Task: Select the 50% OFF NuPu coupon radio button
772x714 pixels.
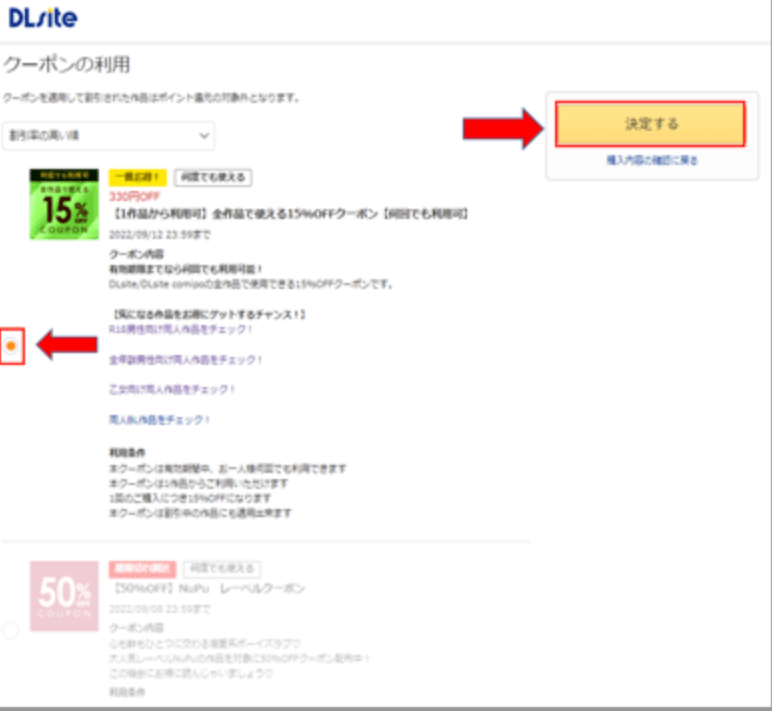Action: point(11,630)
